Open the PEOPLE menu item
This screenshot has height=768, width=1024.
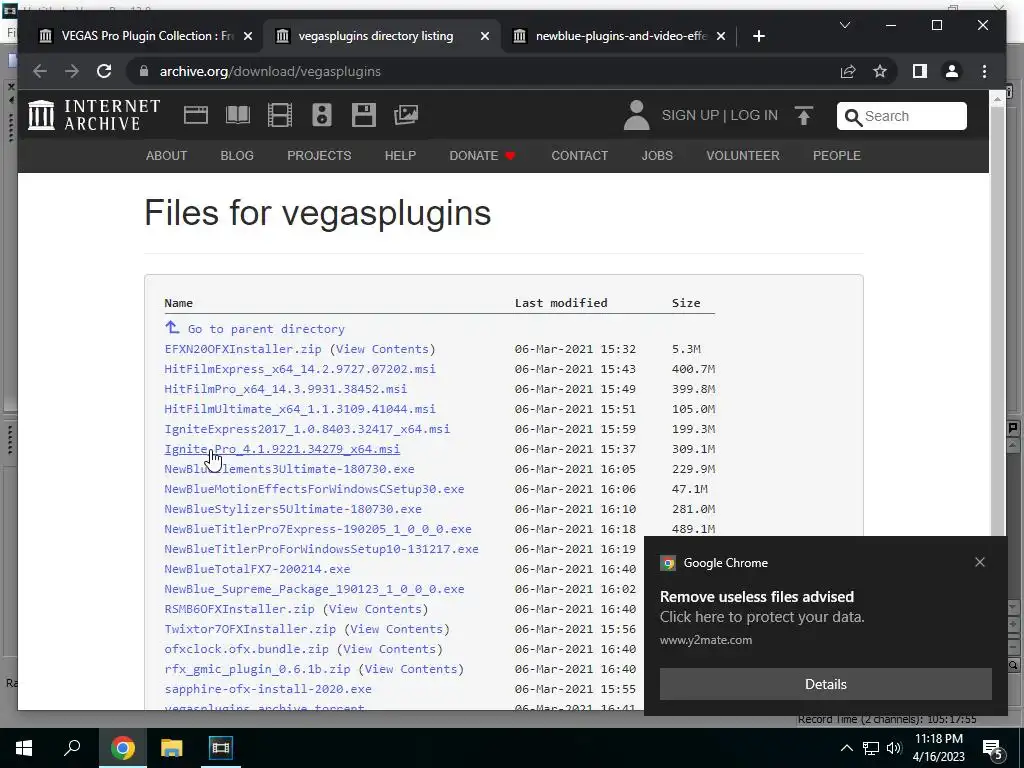point(837,155)
